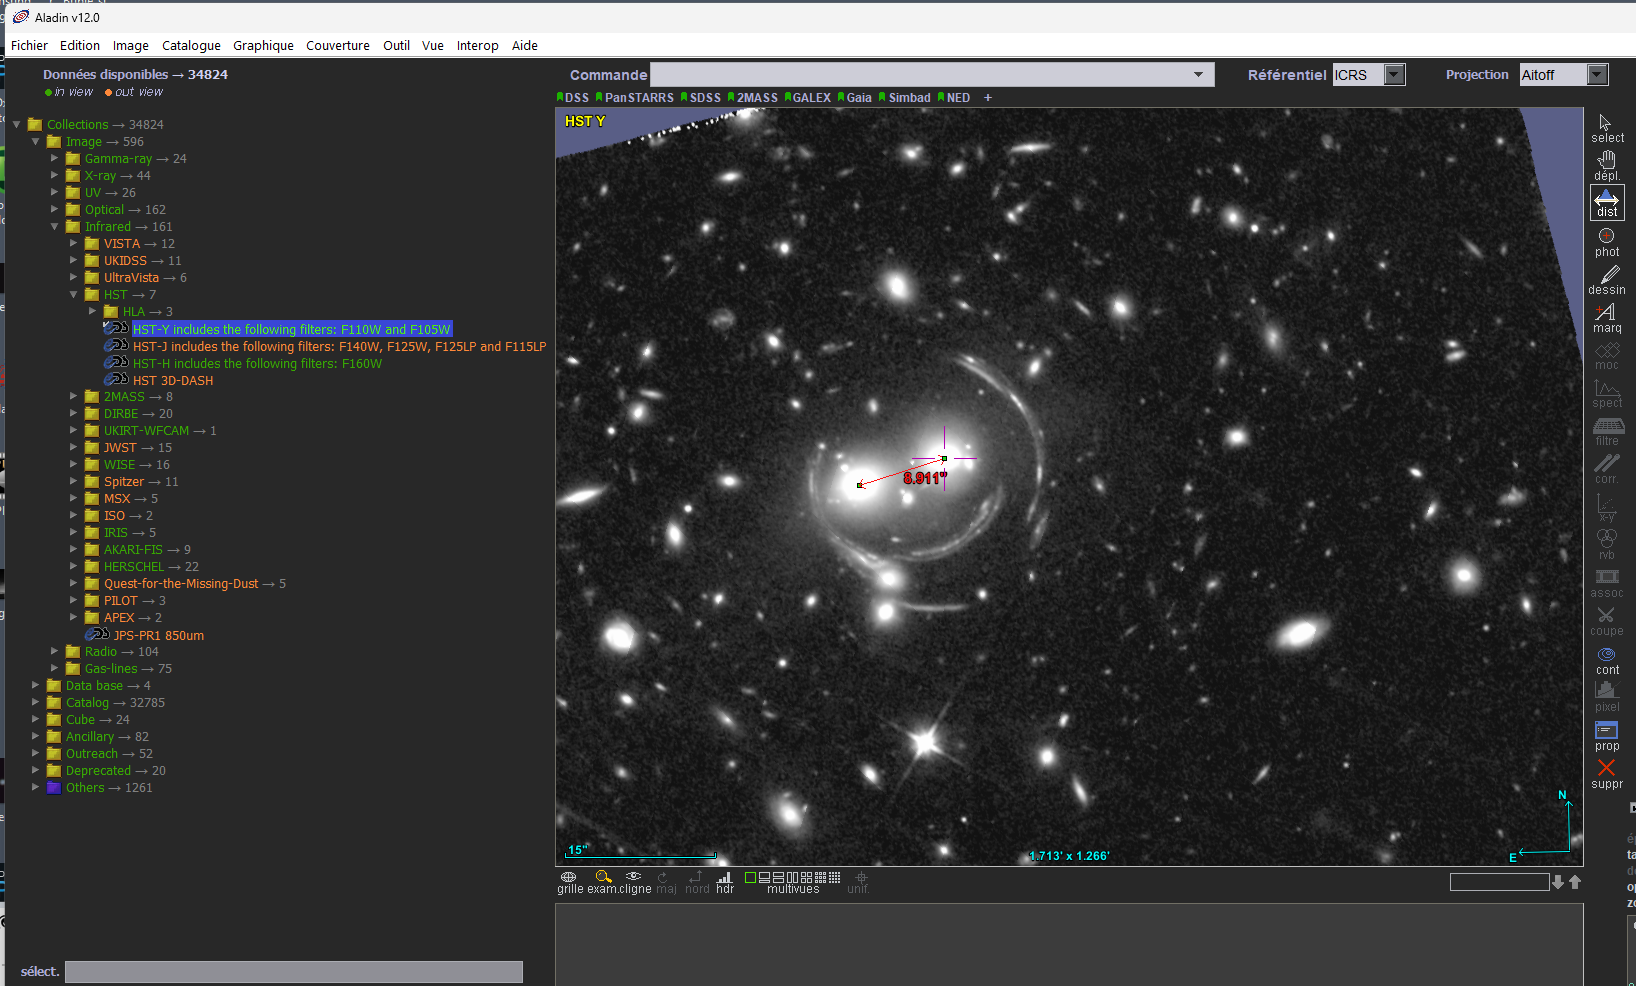This screenshot has width=1636, height=986.
Task: Expand the Optical folder
Action: pyautogui.click(x=55, y=210)
